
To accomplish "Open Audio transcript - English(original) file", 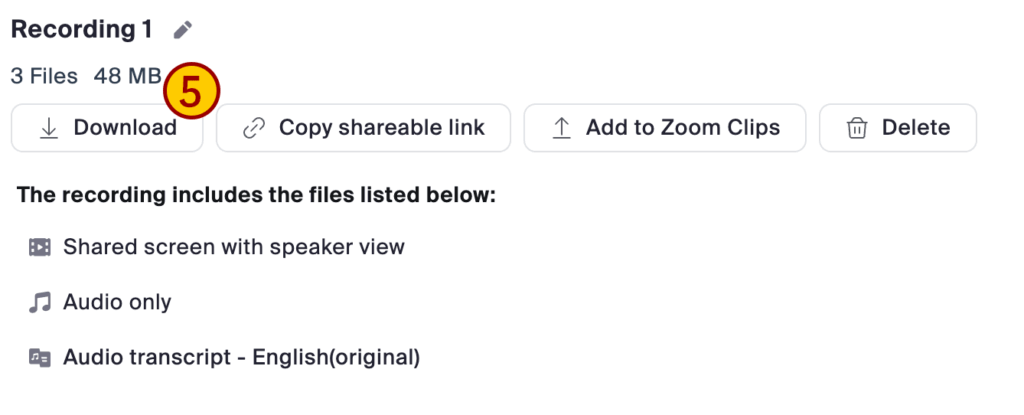I will (x=241, y=357).
